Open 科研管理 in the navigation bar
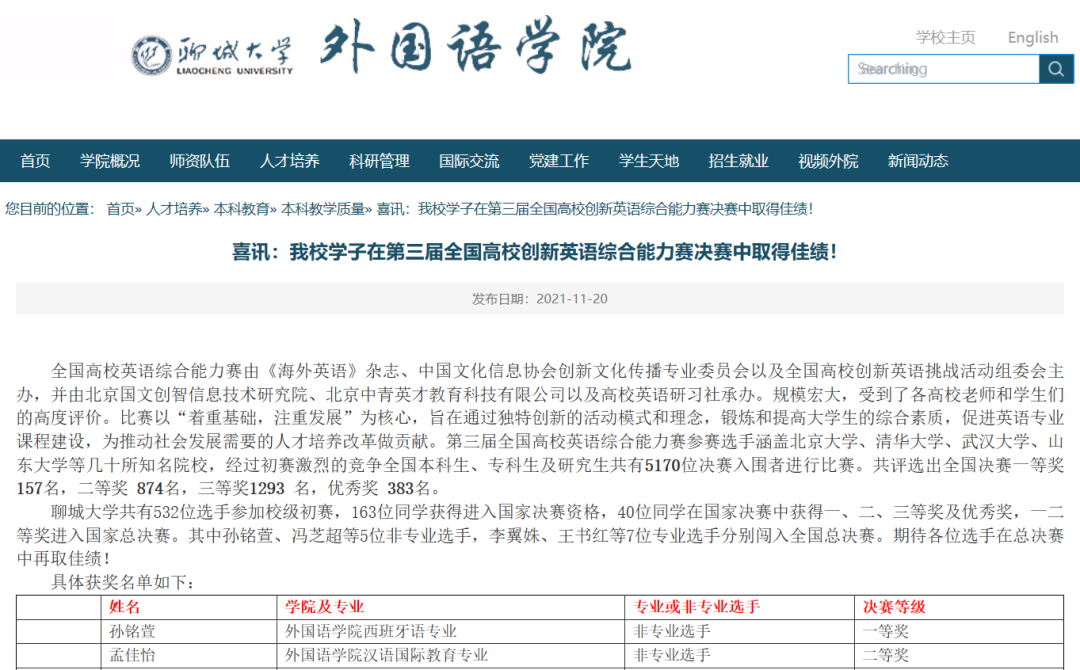Screen dimensions: 1080x670 tap(380, 161)
